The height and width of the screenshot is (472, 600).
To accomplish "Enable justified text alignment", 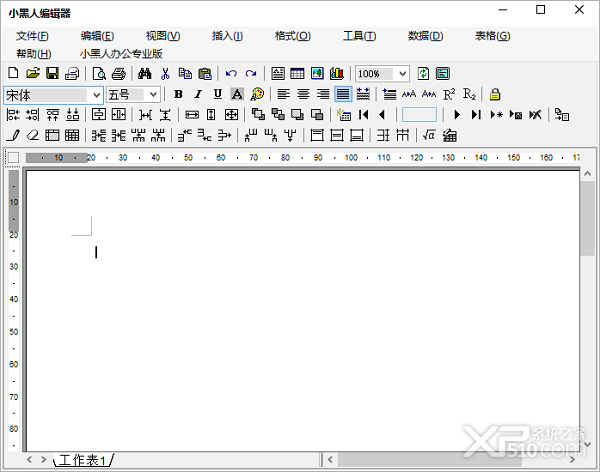I will (343, 94).
